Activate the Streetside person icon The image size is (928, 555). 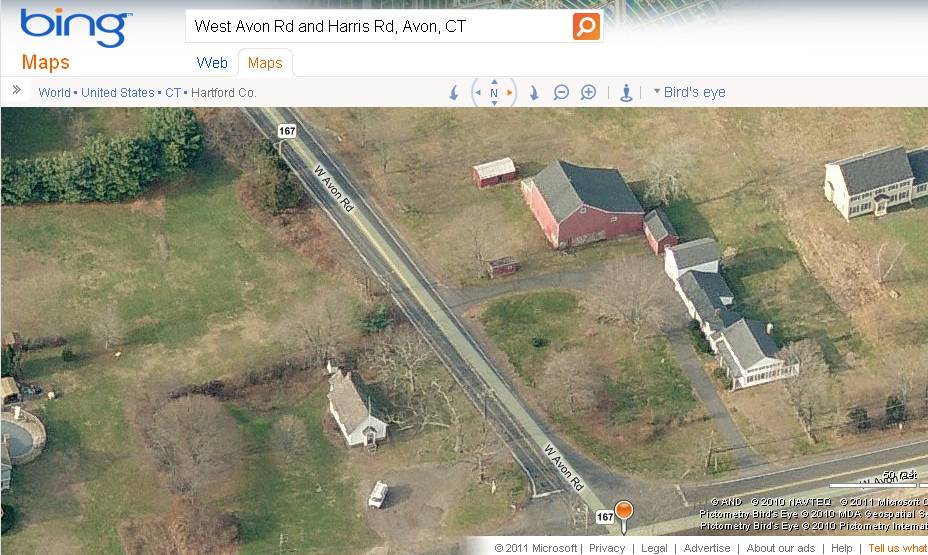[x=626, y=93]
